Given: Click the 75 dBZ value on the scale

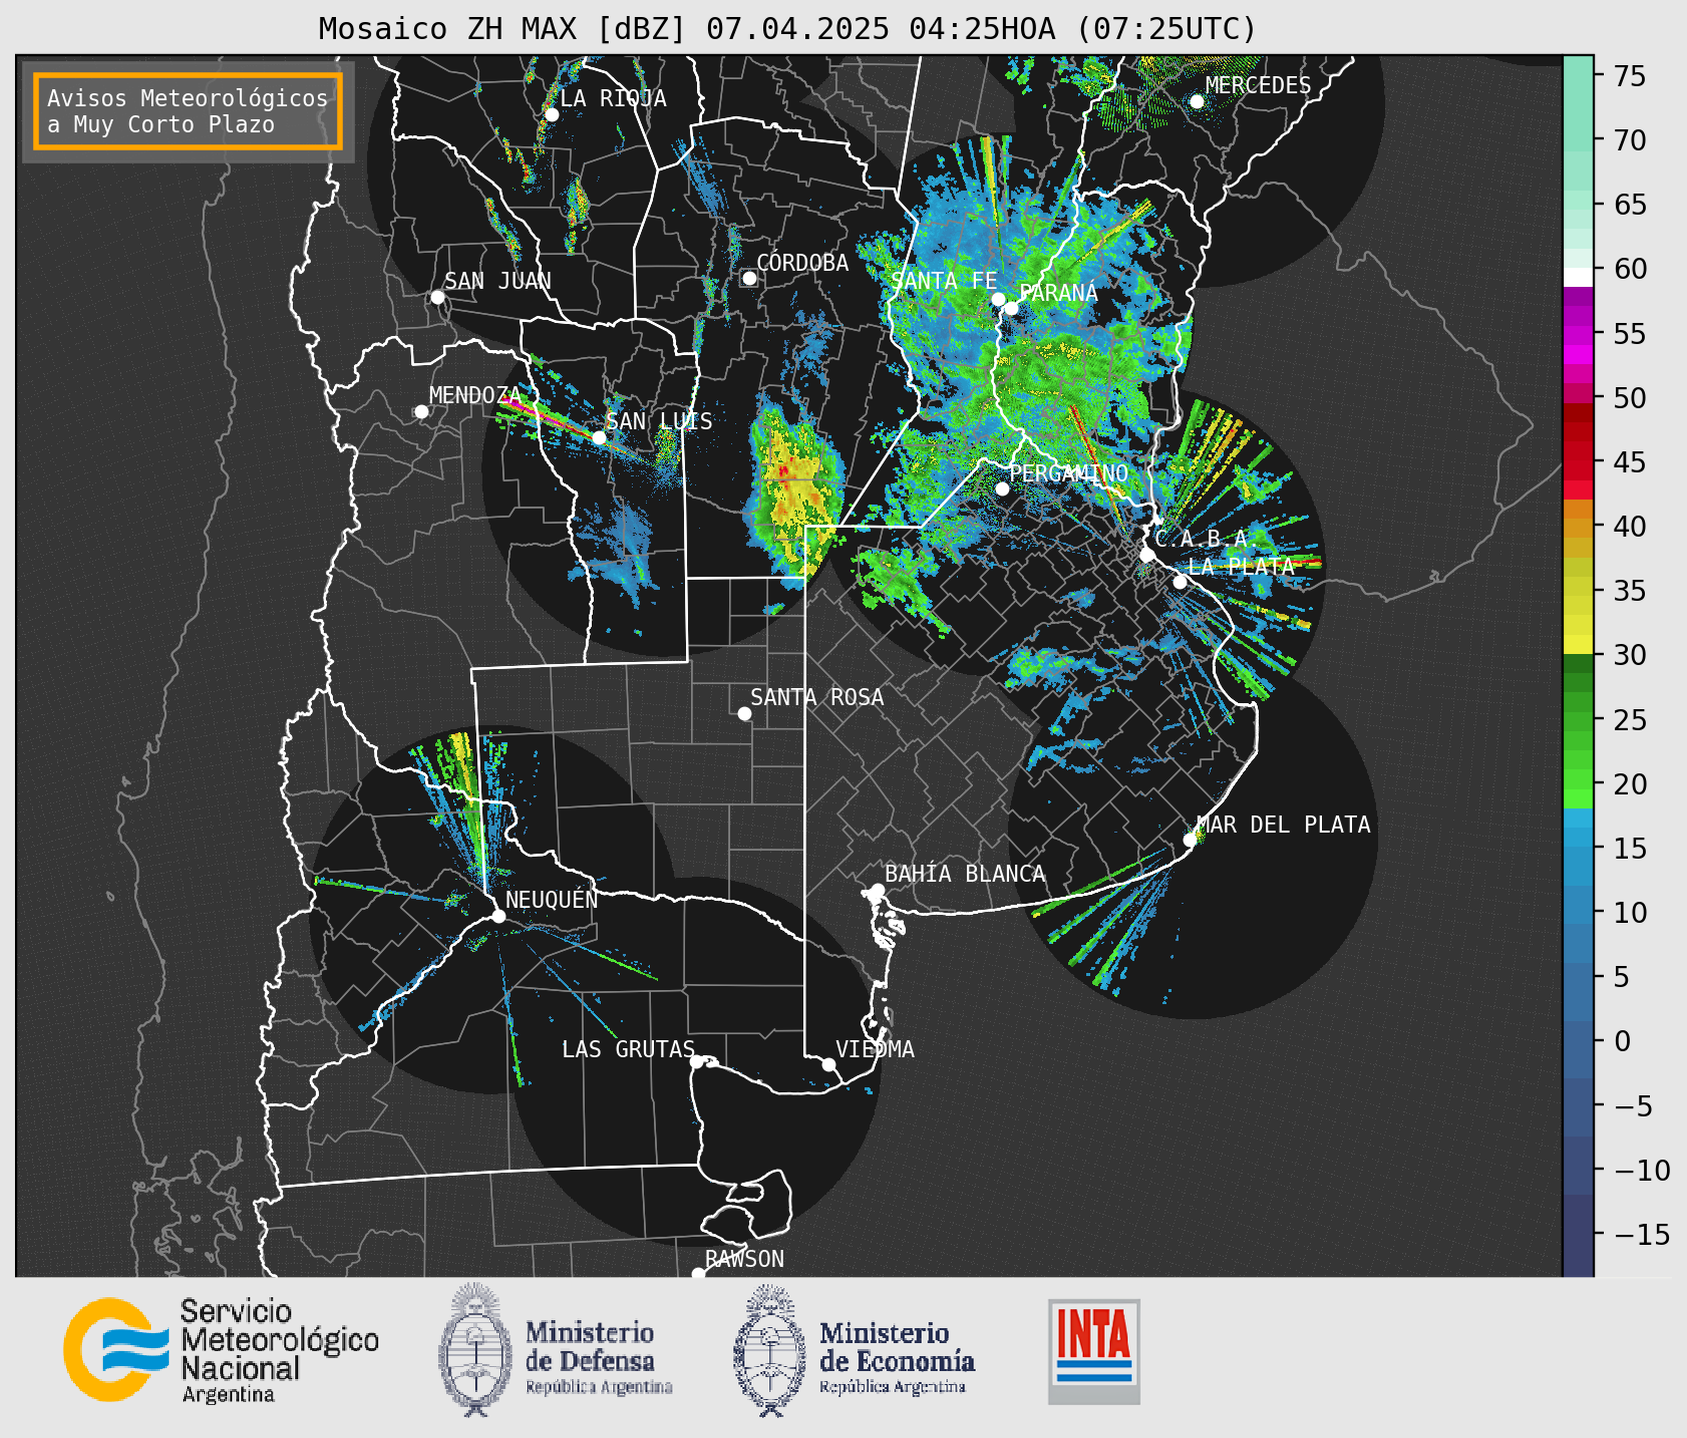Looking at the screenshot, I should click(x=1629, y=76).
